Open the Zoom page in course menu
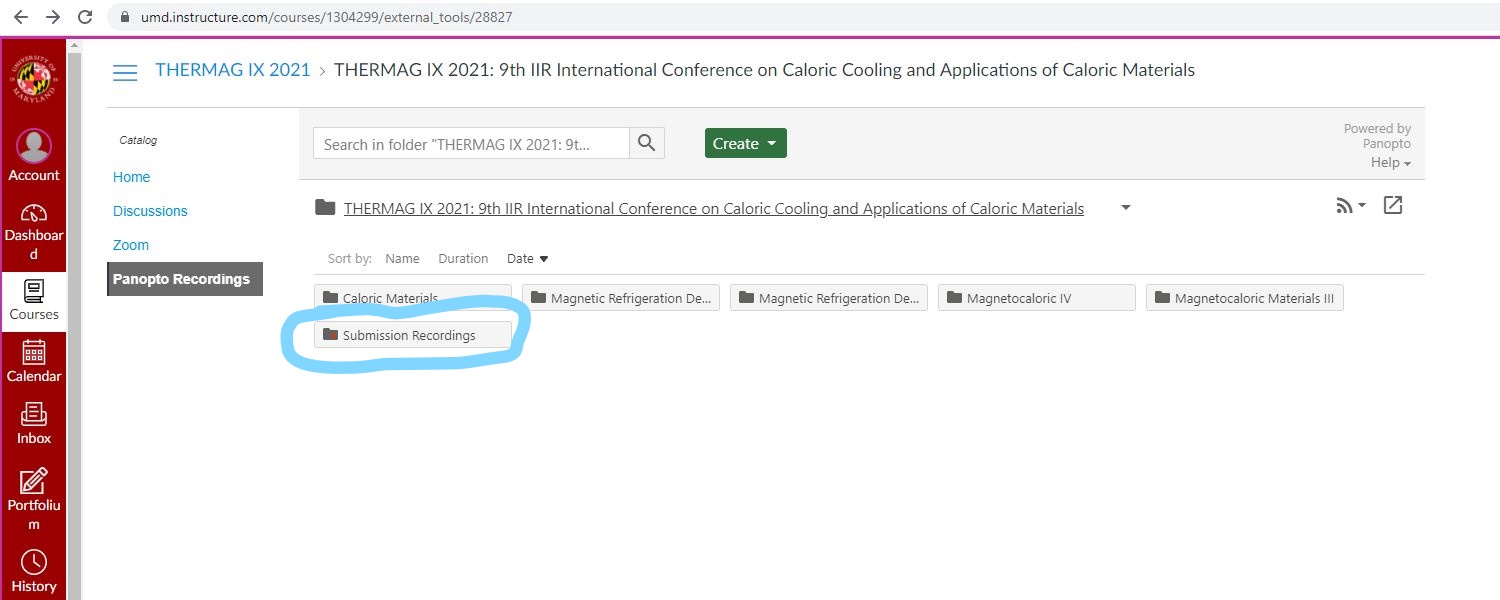The height and width of the screenshot is (600, 1500). tap(131, 245)
